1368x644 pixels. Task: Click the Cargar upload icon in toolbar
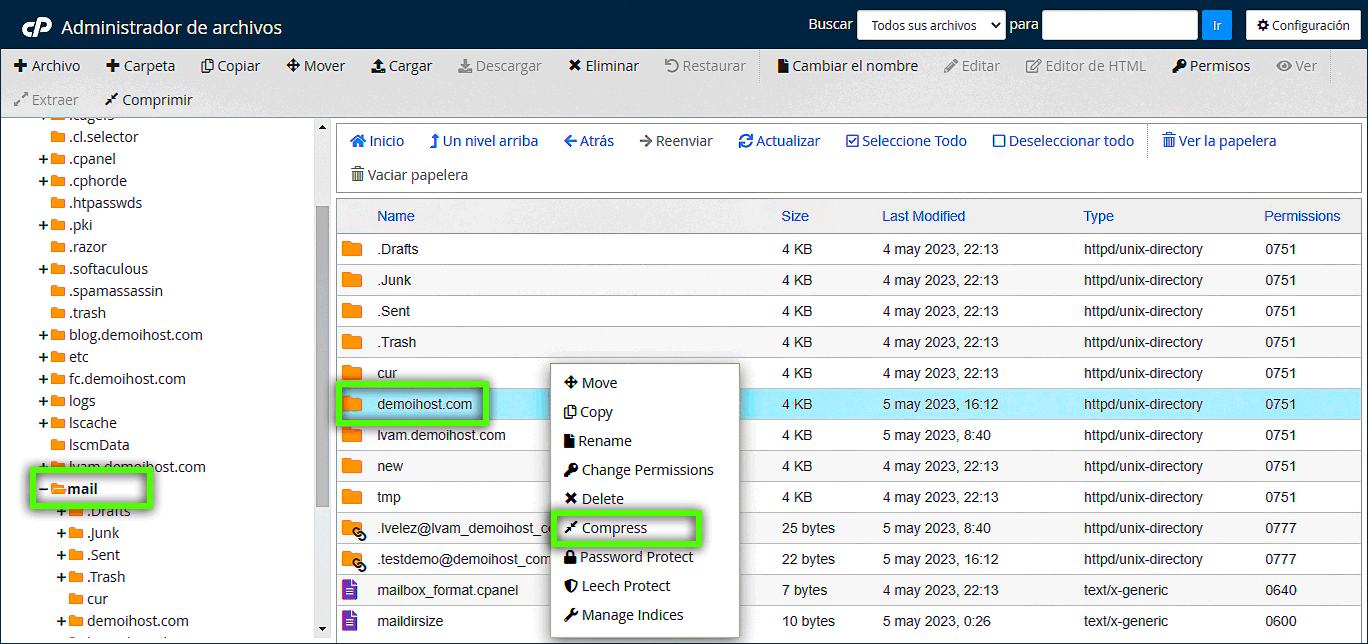pyautogui.click(x=378, y=66)
